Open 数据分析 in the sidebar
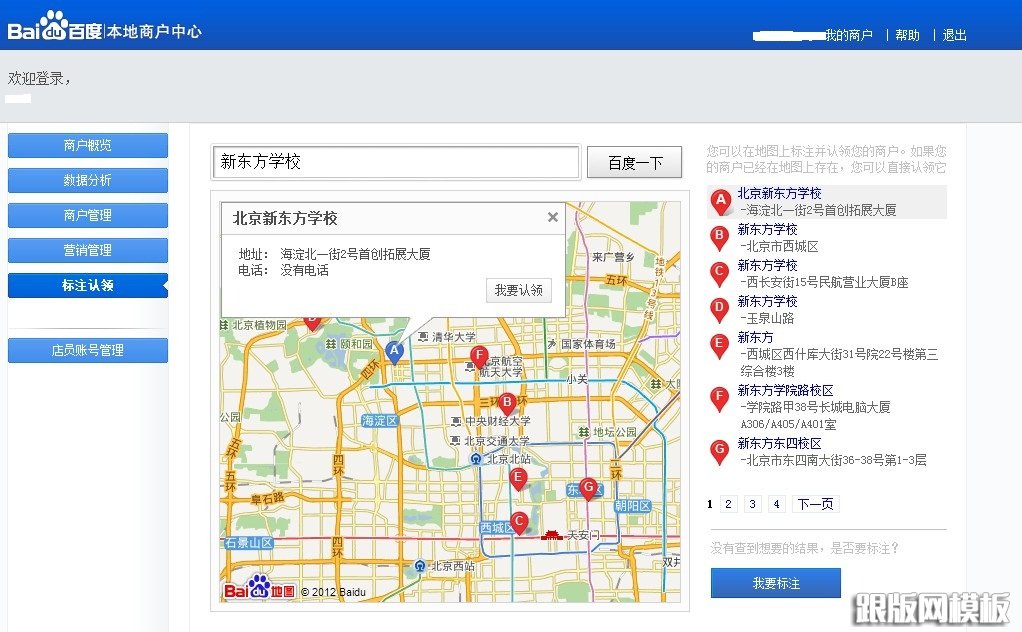The width and height of the screenshot is (1022, 632). point(88,181)
